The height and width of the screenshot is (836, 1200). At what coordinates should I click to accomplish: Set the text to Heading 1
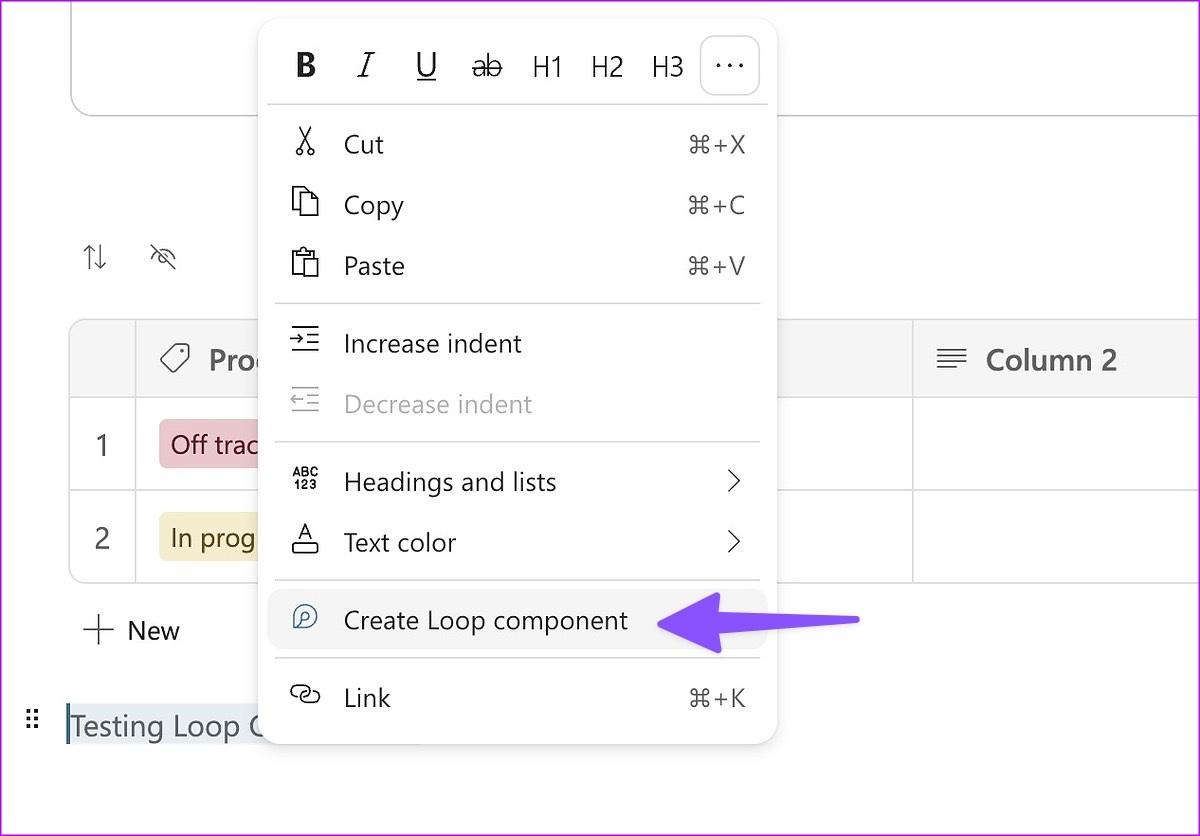tap(547, 66)
